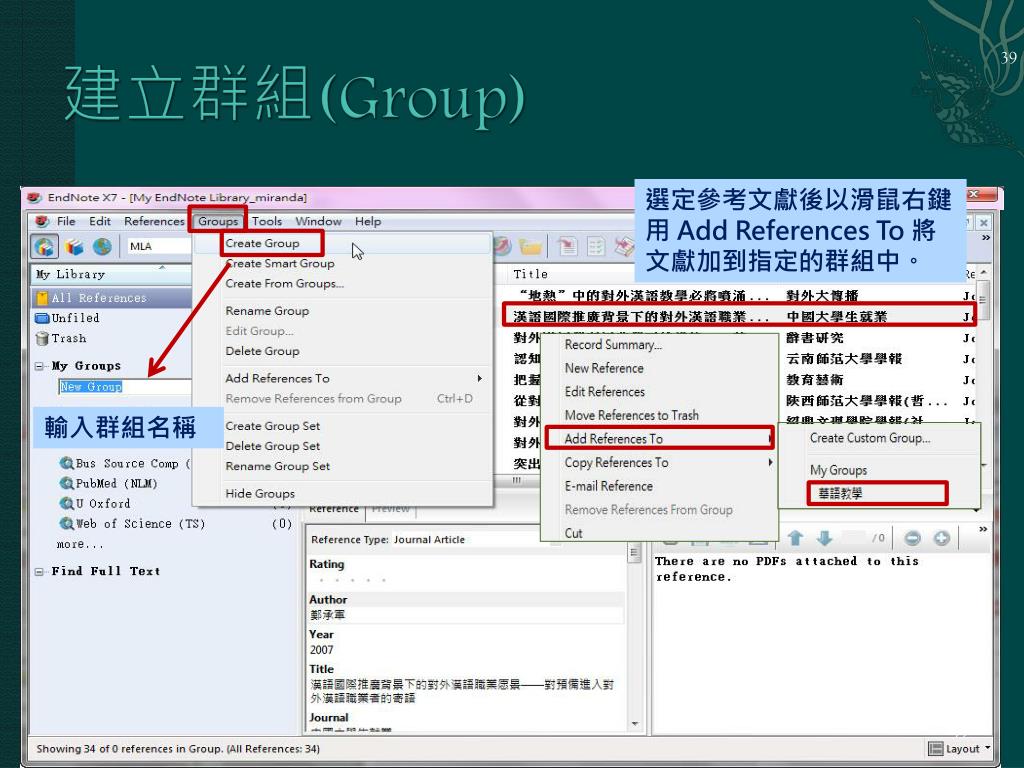Choose Create Custom Group... in submenu
Screen dimensions: 1024x768
(x=870, y=438)
